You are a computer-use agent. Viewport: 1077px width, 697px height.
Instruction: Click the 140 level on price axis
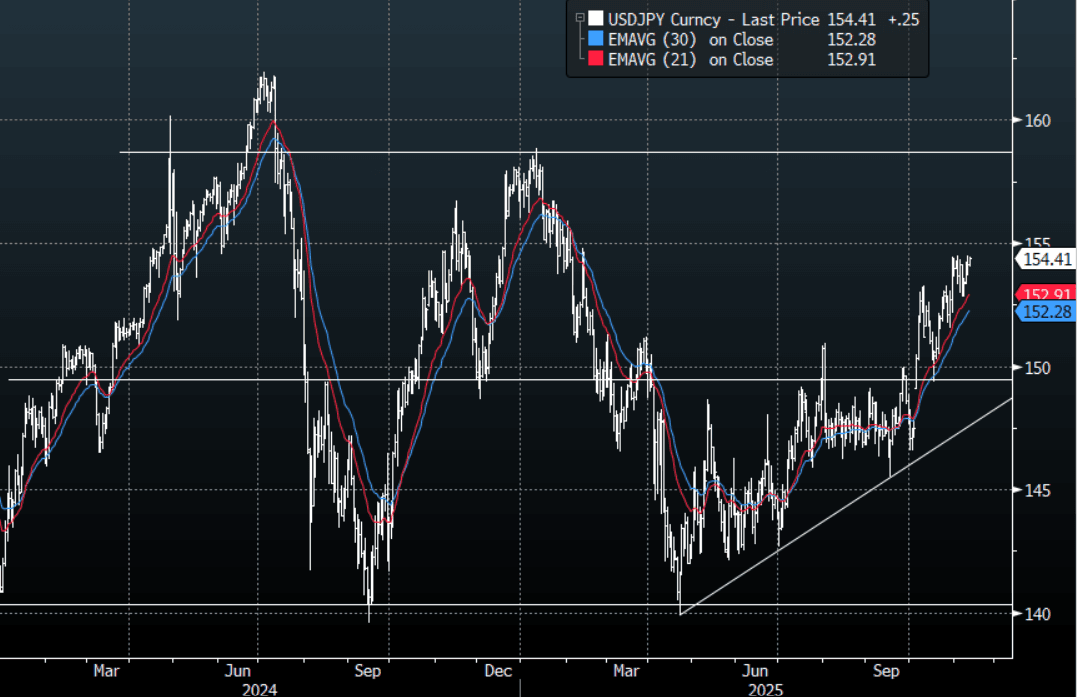point(1036,613)
